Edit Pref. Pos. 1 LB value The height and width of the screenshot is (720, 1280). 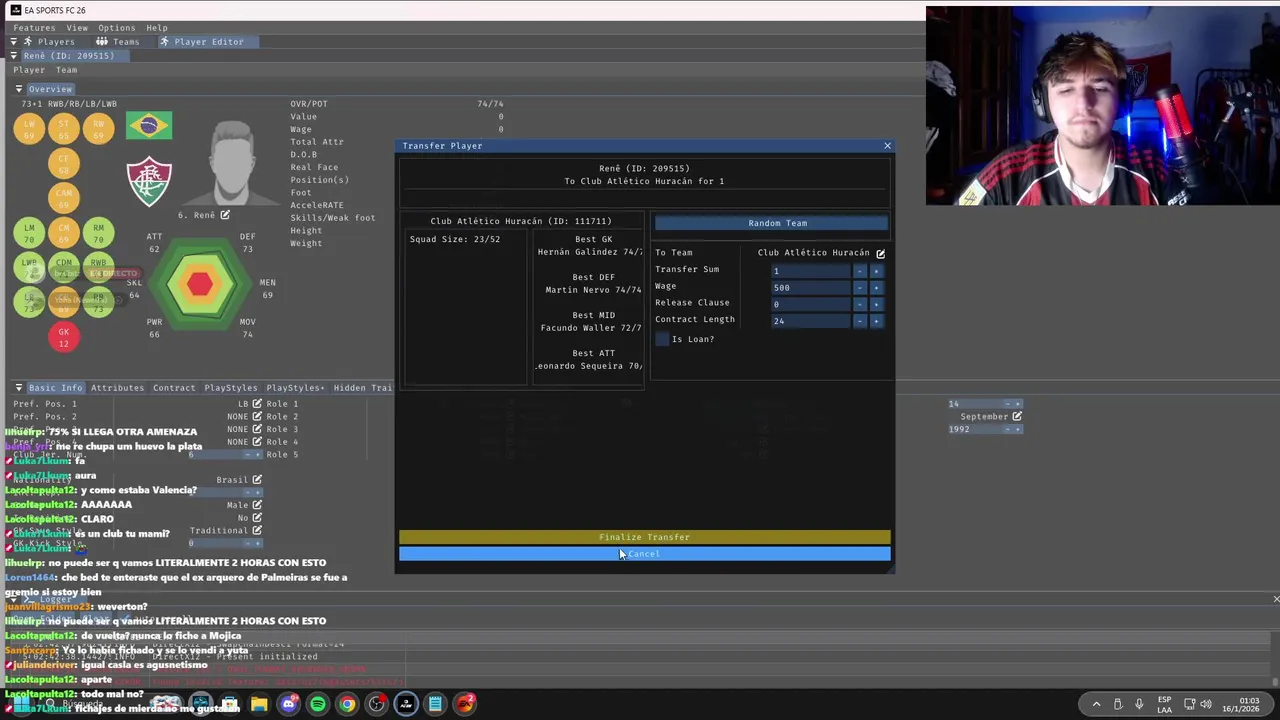click(257, 404)
